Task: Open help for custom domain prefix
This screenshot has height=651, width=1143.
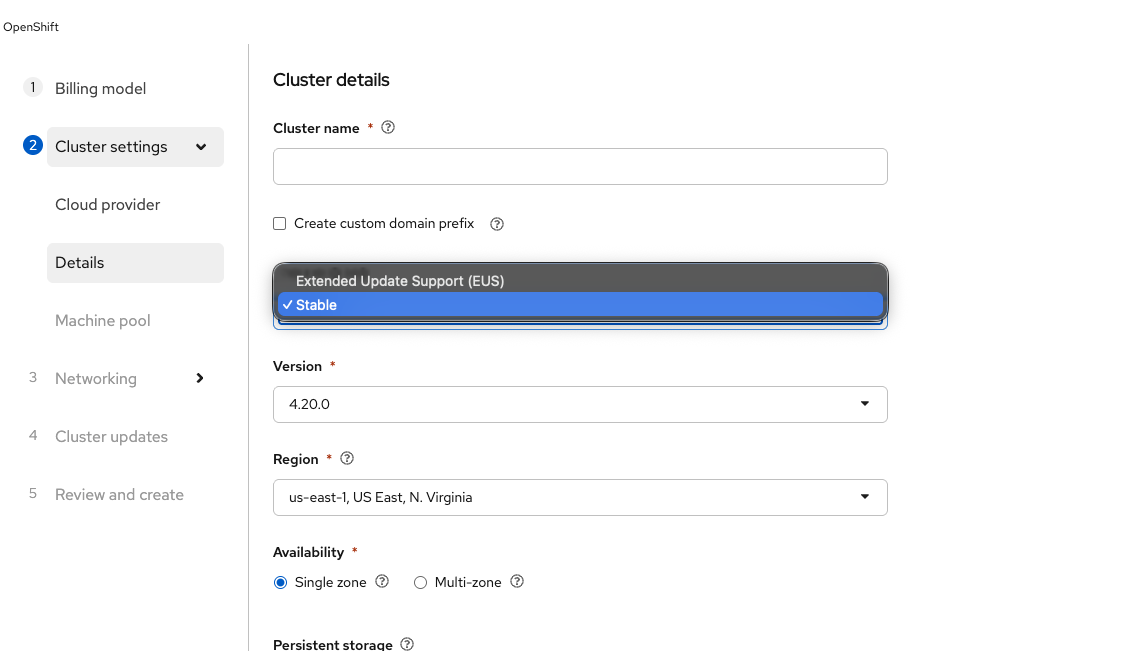Action: point(497,224)
